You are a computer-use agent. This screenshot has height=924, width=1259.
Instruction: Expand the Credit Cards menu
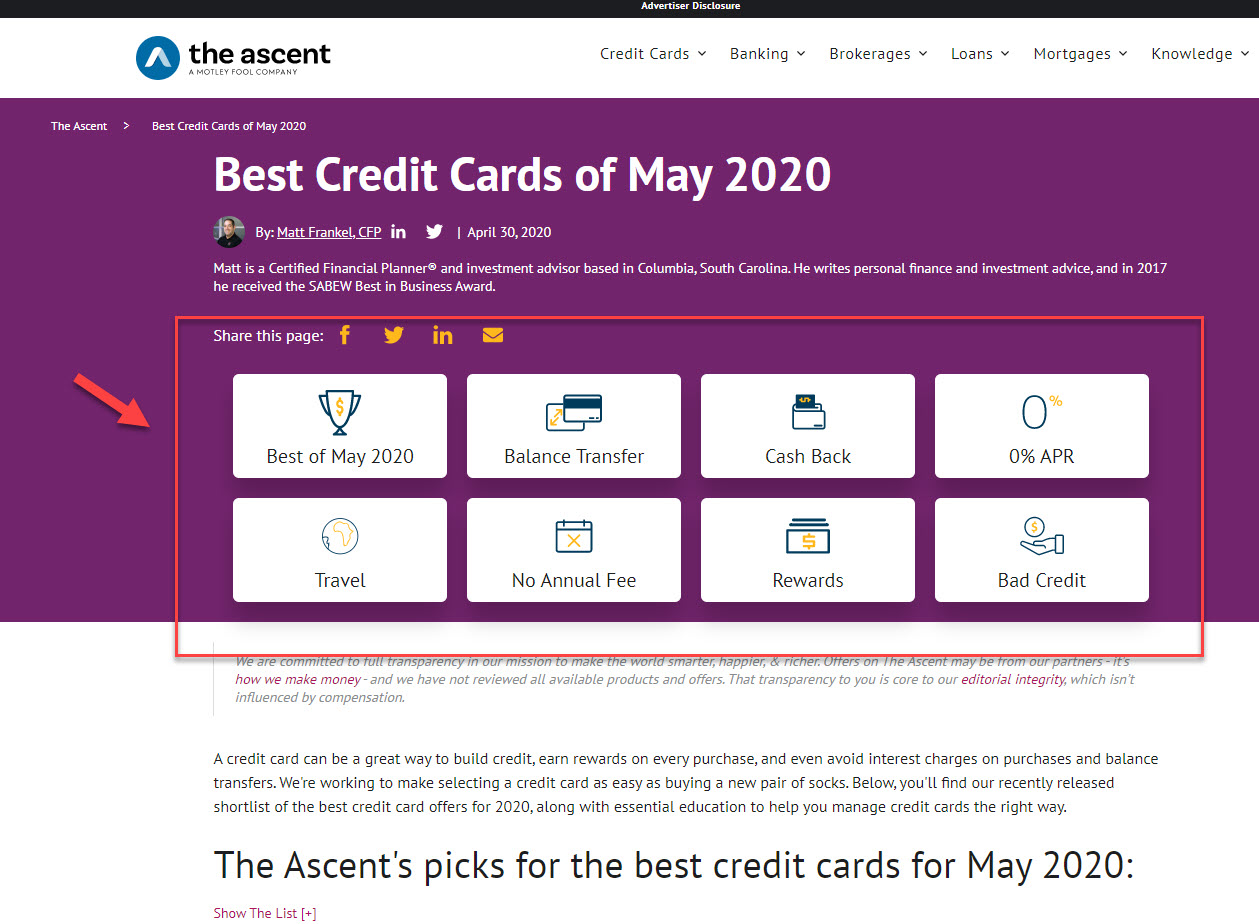[653, 54]
